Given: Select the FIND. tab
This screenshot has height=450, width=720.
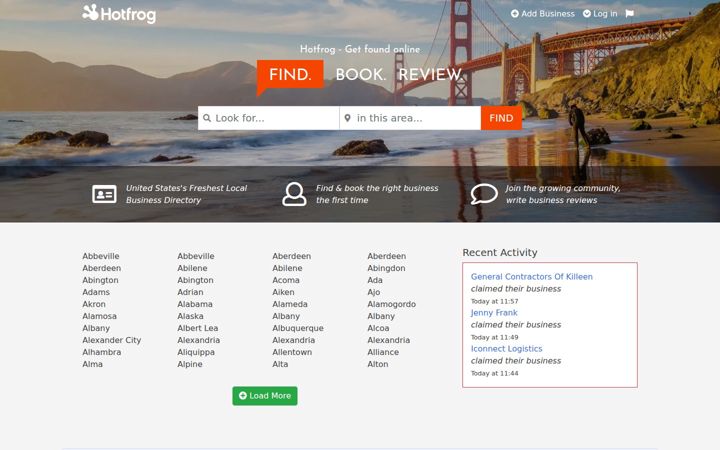Looking at the screenshot, I should (x=290, y=74).
